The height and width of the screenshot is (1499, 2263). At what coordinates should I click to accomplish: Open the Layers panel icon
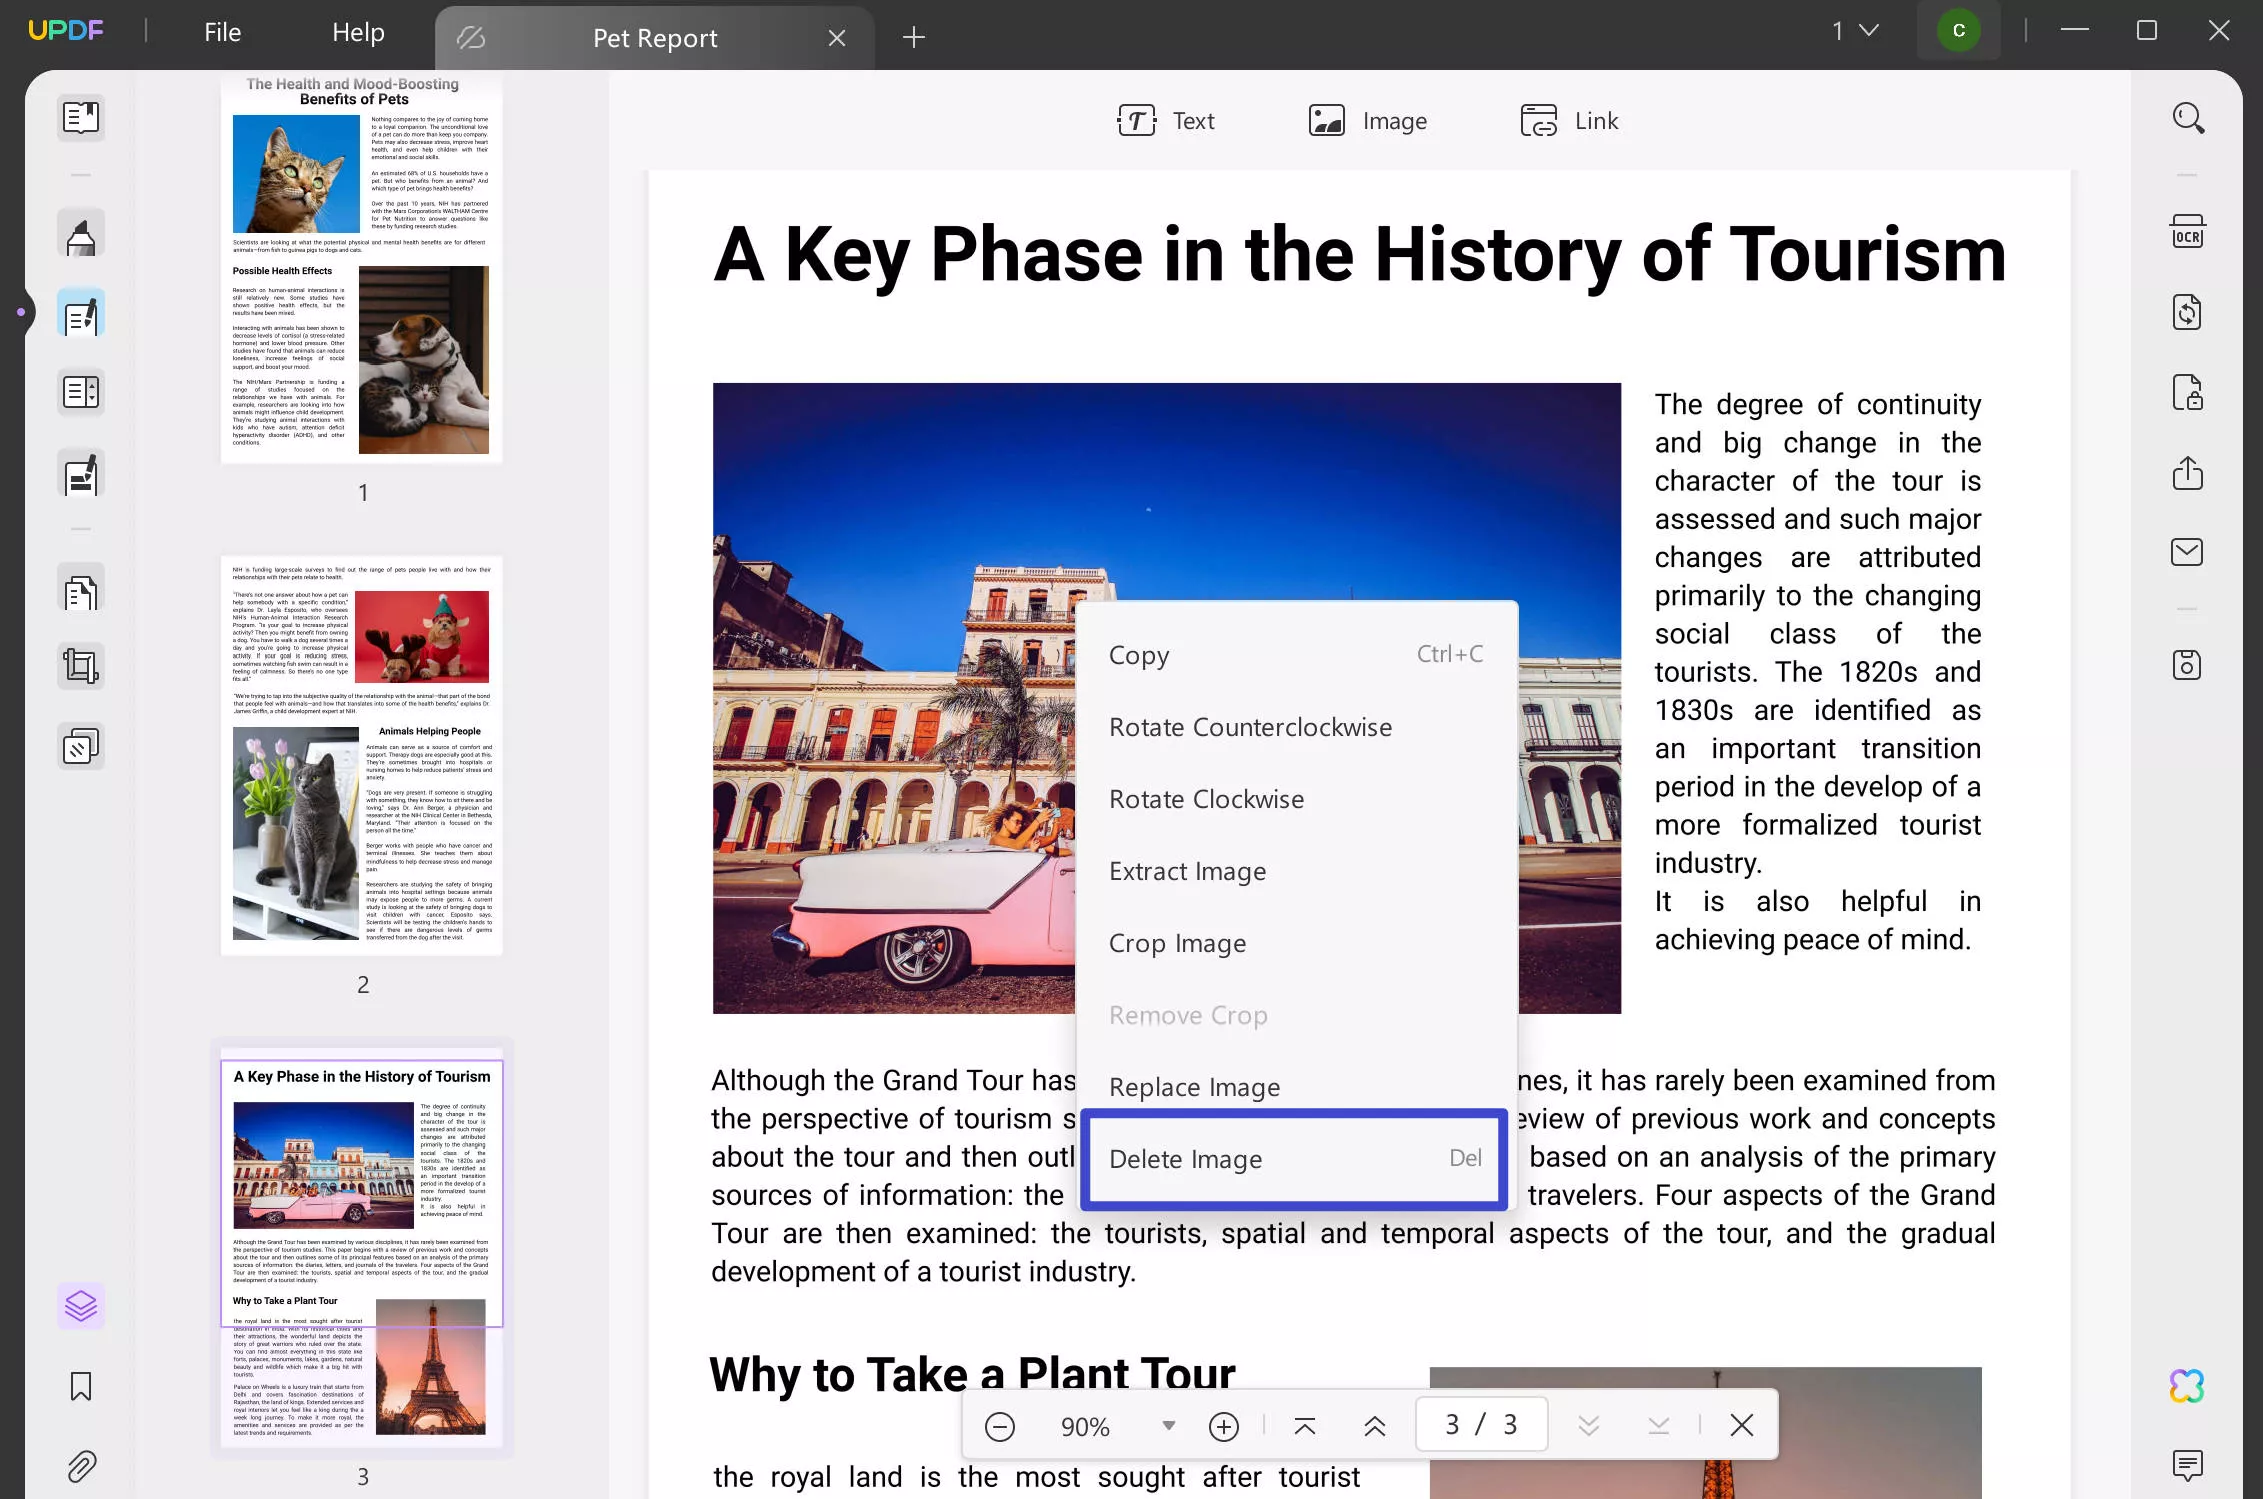(x=81, y=1306)
